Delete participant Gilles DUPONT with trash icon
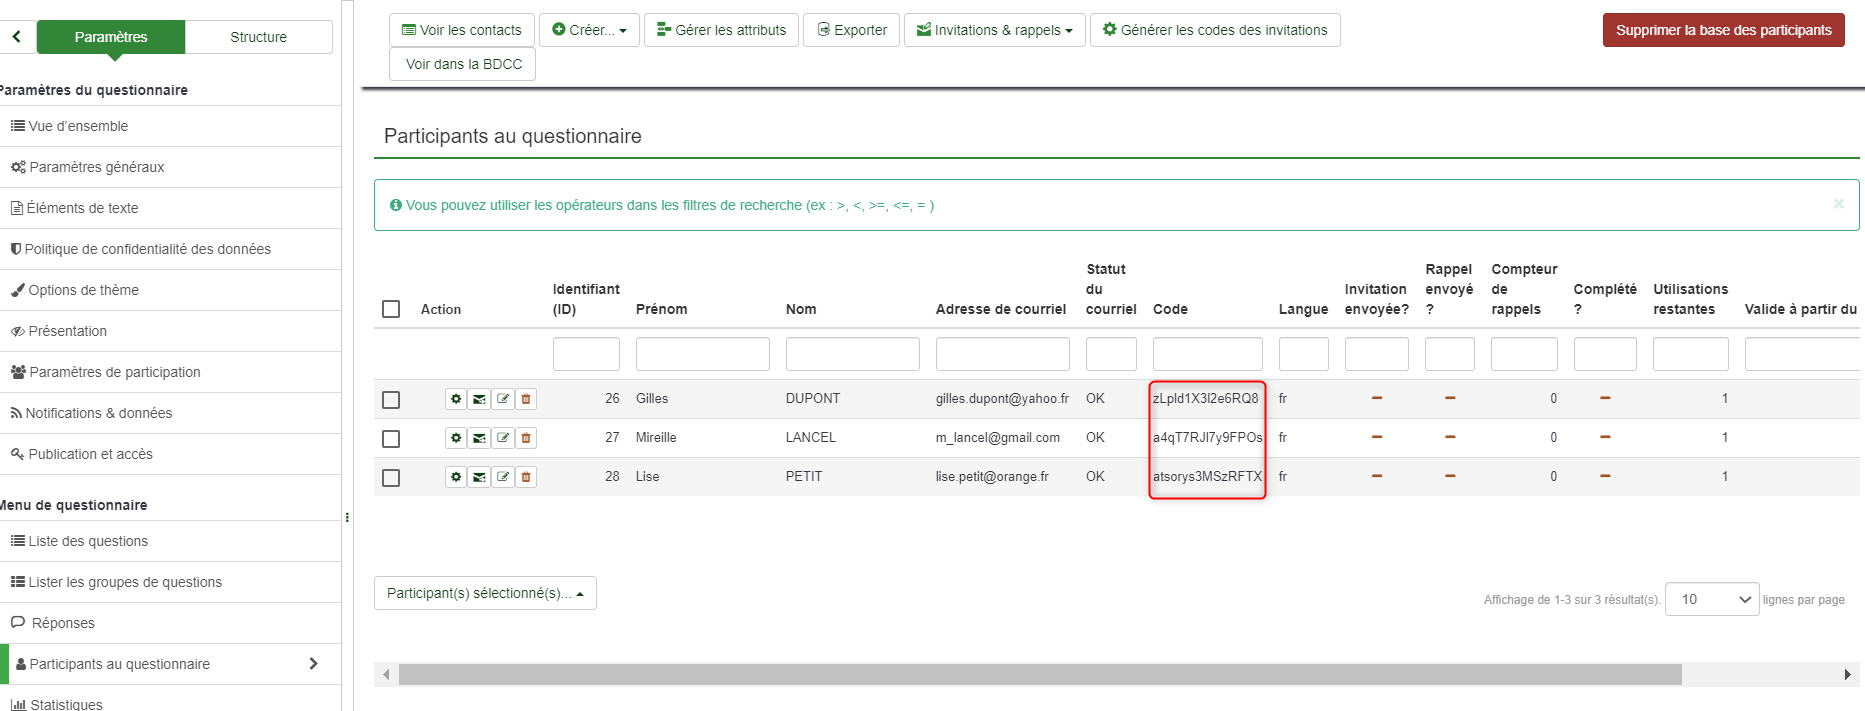Screen dimensions: 1865x711 pos(526,399)
